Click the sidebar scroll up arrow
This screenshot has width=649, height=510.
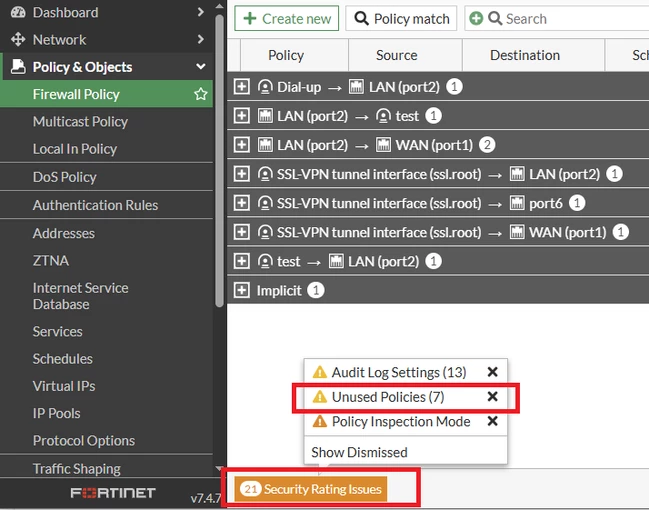[x=219, y=6]
